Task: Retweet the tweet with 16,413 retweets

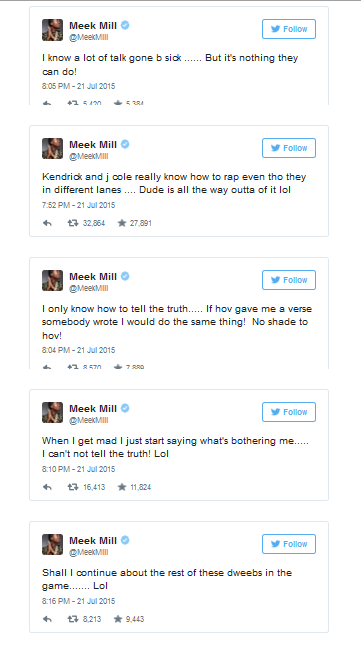Action: tap(73, 487)
